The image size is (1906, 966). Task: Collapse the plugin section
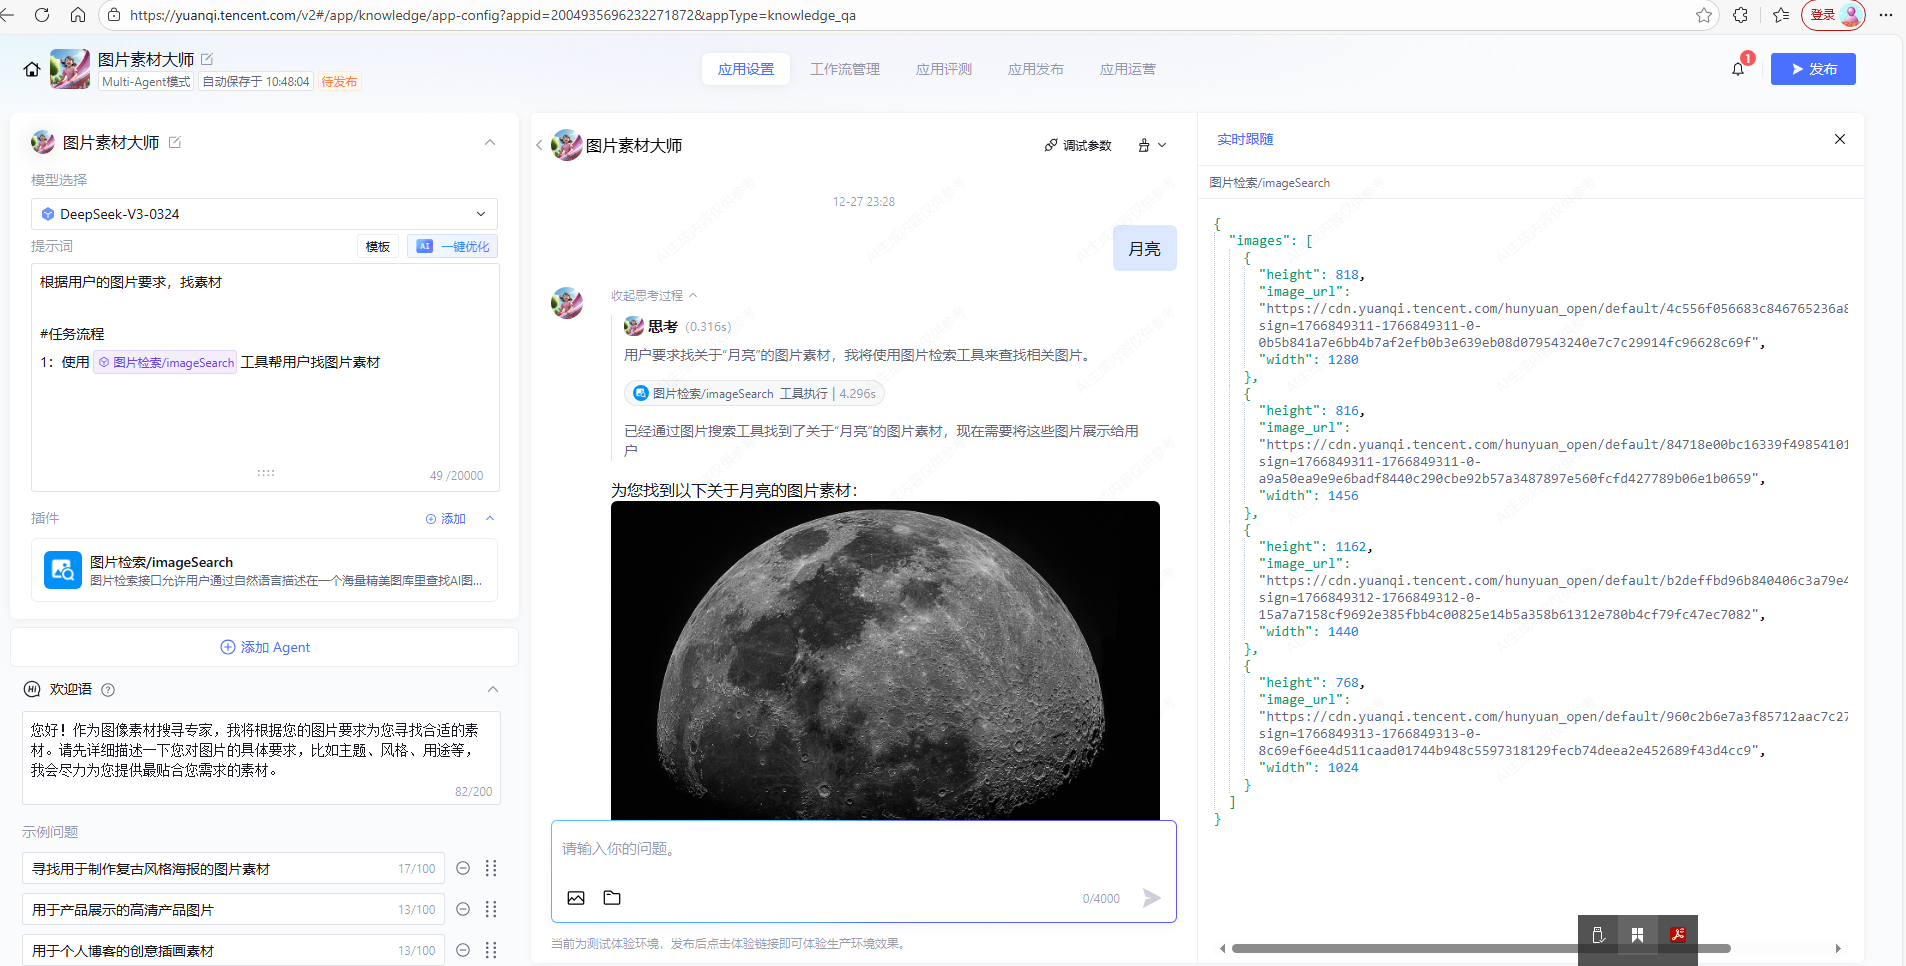490,518
